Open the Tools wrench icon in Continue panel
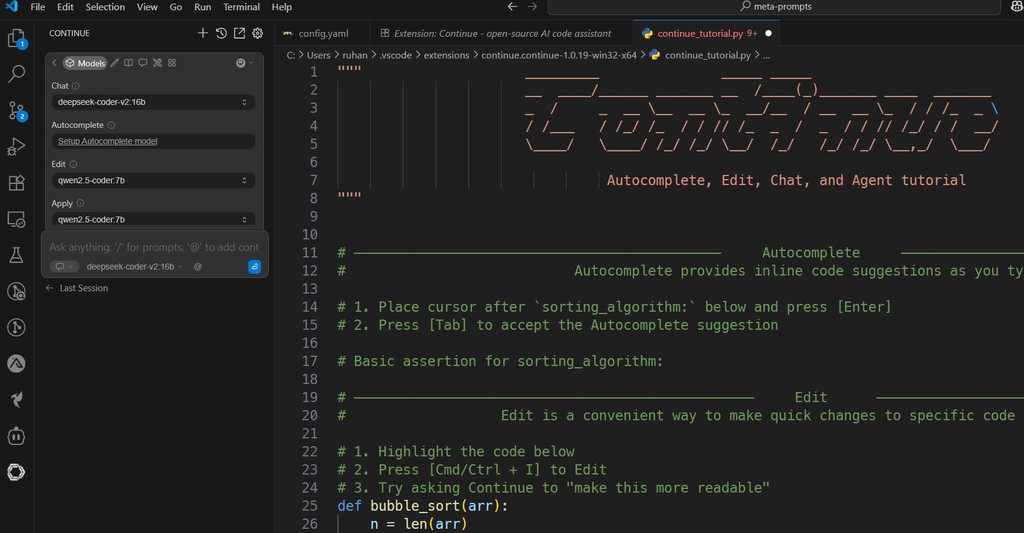Viewport: 1024px width, 533px height. [x=157, y=63]
